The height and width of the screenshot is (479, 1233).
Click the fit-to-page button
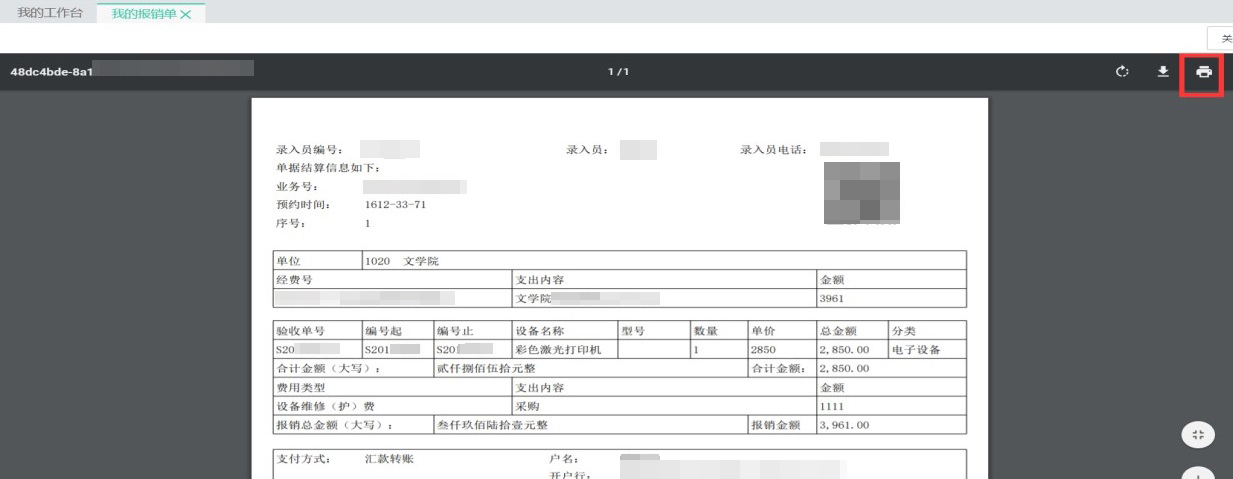1198,434
